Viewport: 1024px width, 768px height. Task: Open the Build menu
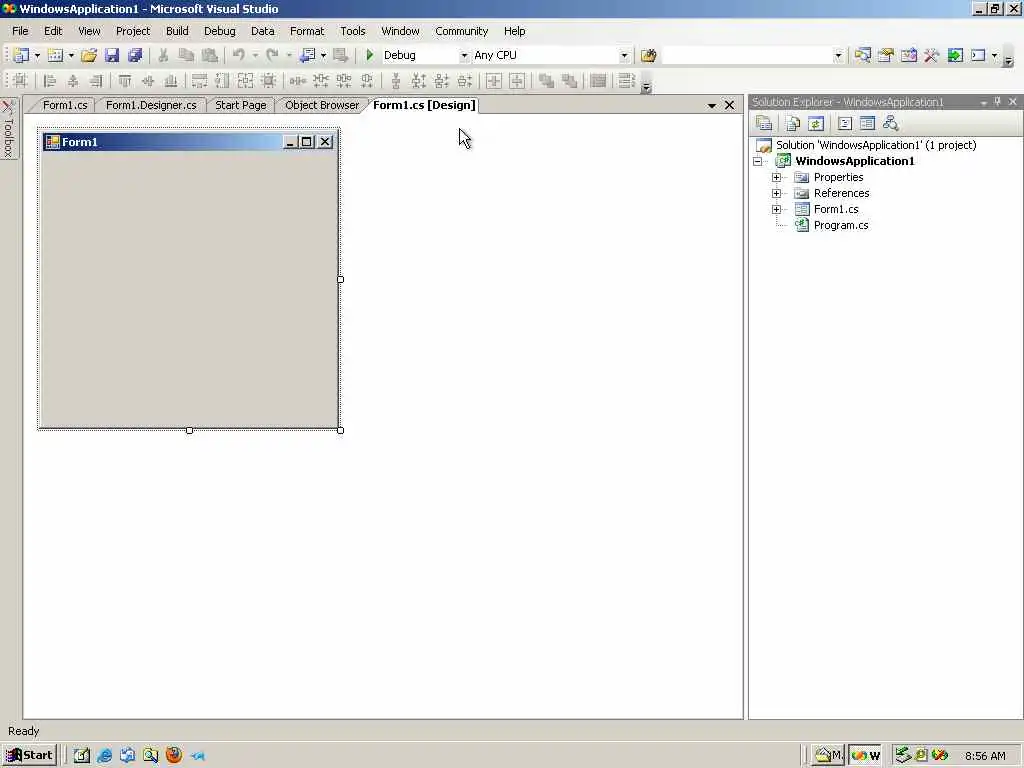point(177,31)
